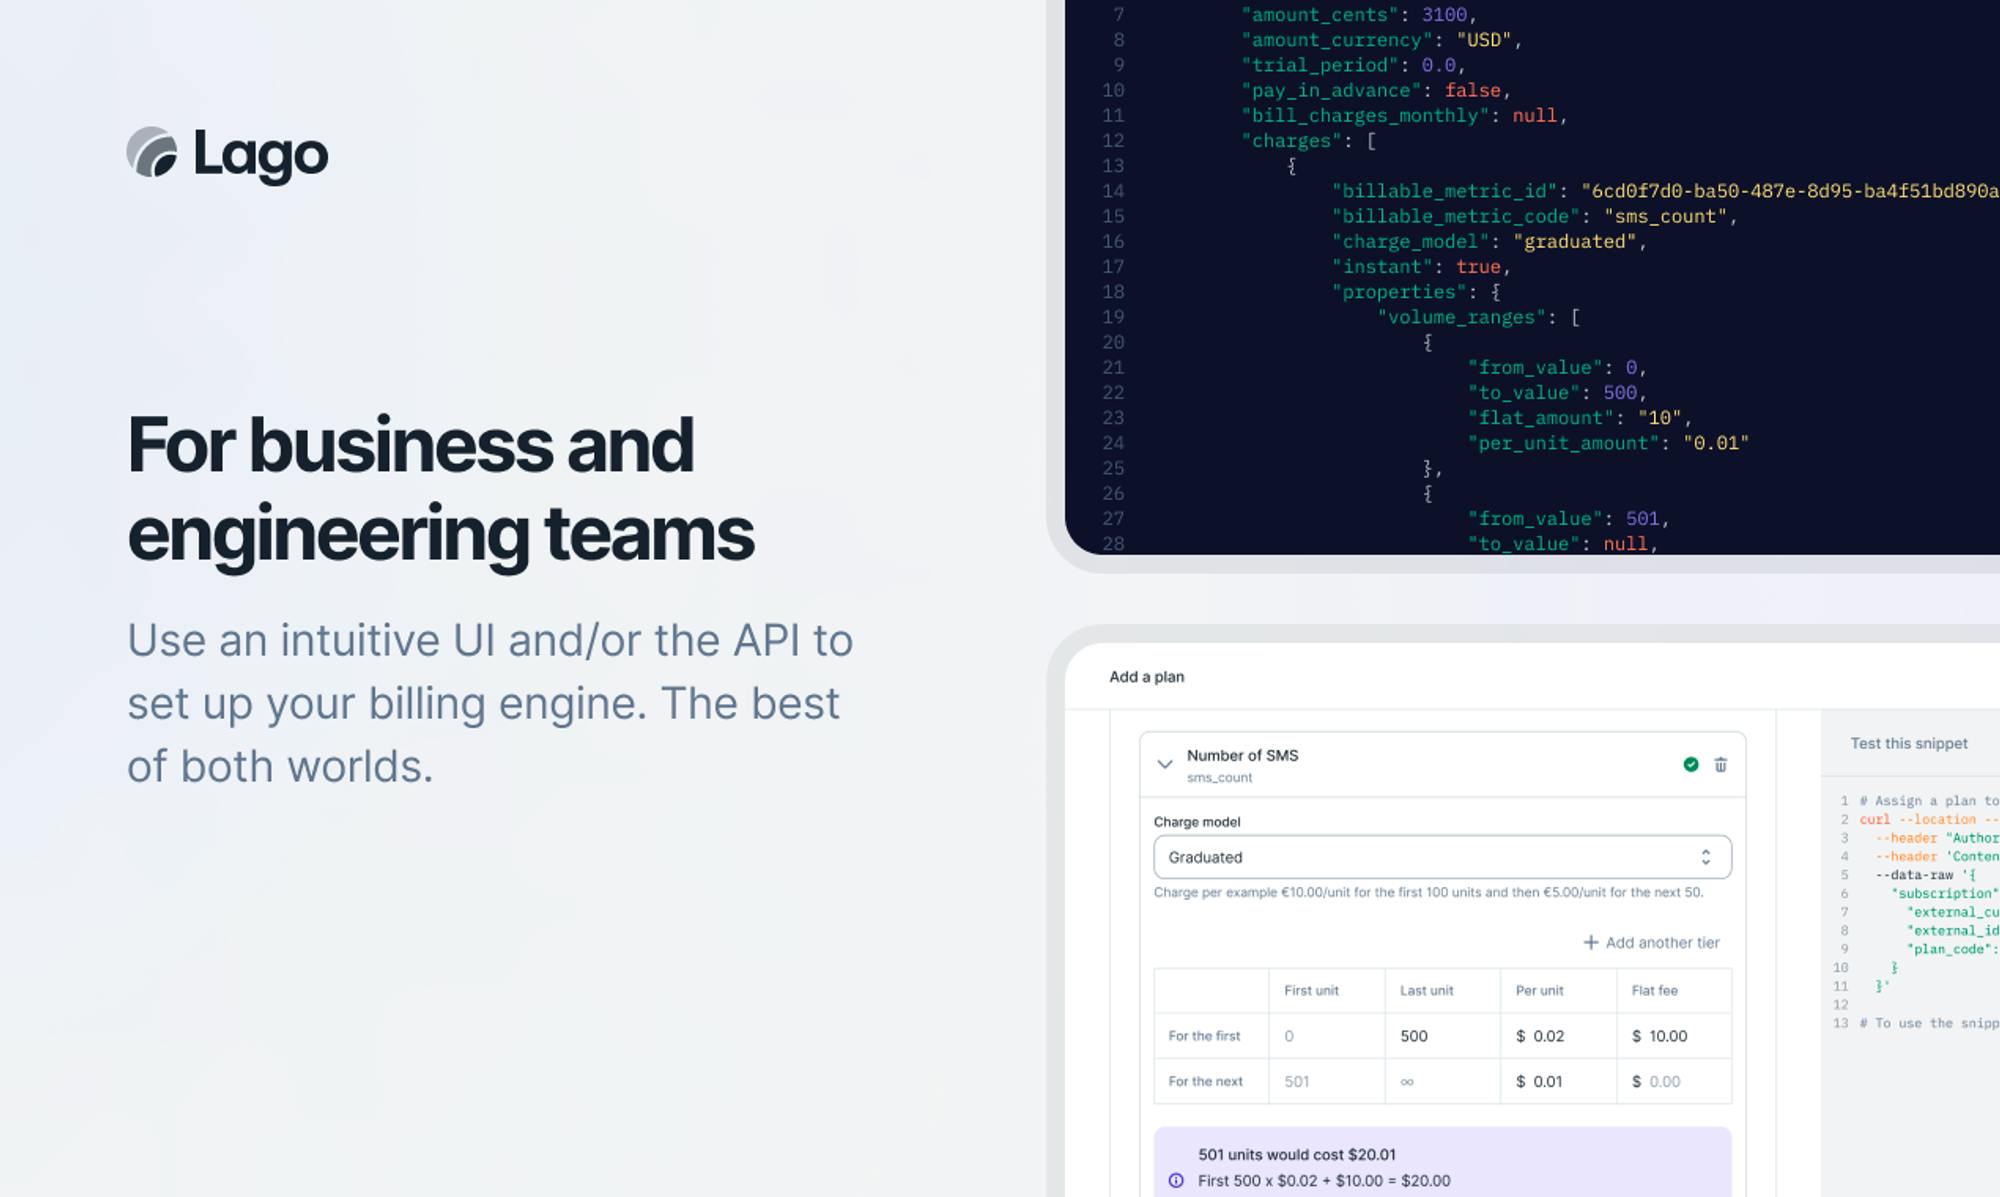This screenshot has height=1197, width=2000.
Task: Edit the per unit amount $0.02
Action: pos(1558,1036)
